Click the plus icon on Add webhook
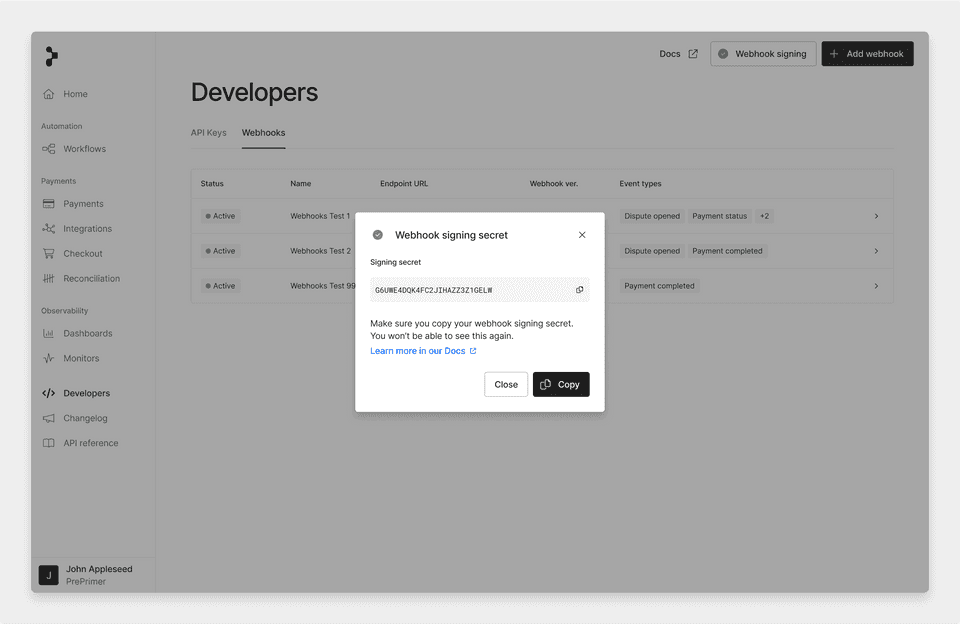This screenshot has width=960, height=624. (x=833, y=54)
